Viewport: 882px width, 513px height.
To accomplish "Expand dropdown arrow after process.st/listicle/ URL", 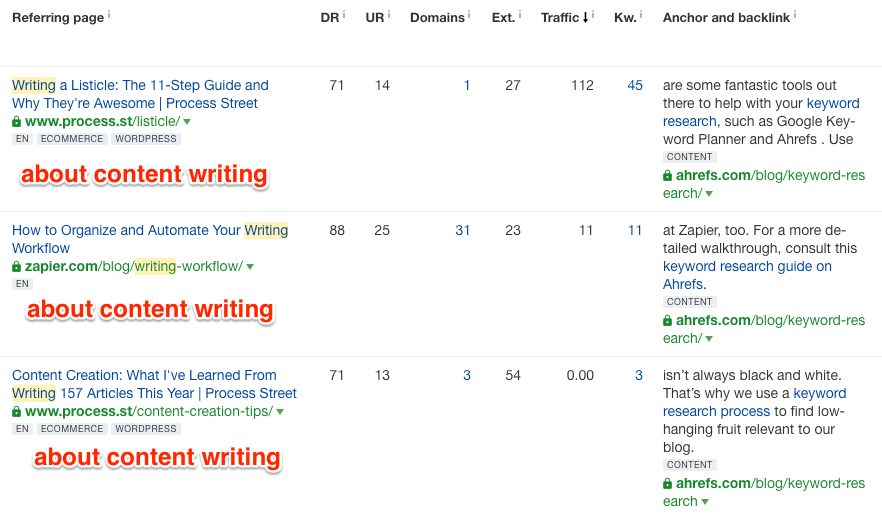I will tap(187, 122).
